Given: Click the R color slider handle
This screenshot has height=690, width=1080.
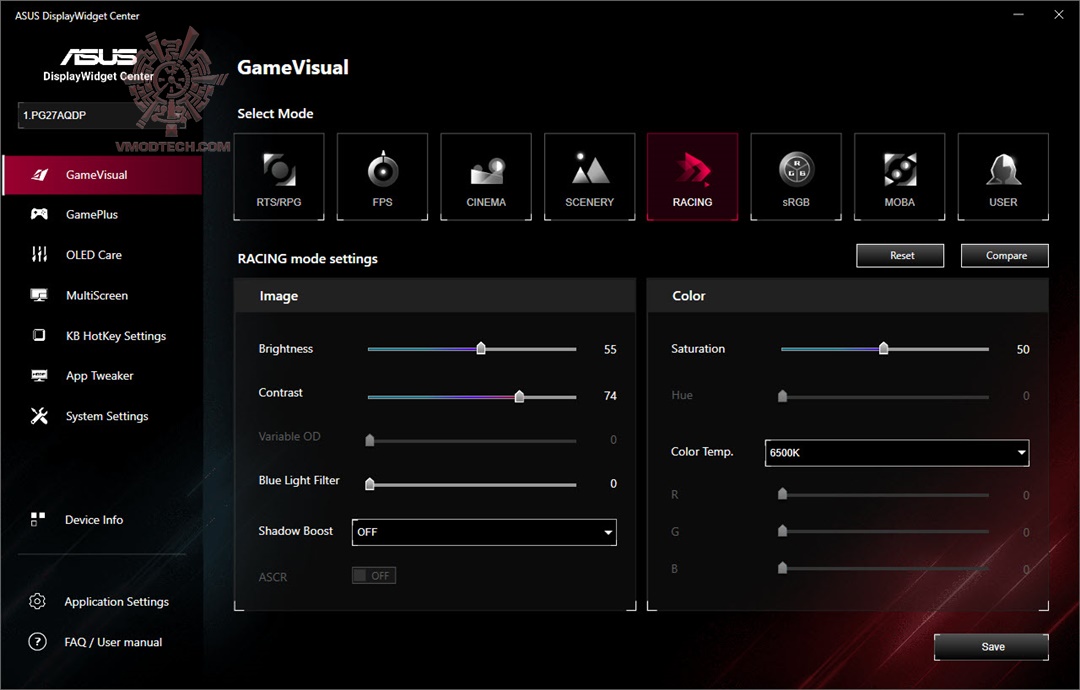Looking at the screenshot, I should (782, 494).
